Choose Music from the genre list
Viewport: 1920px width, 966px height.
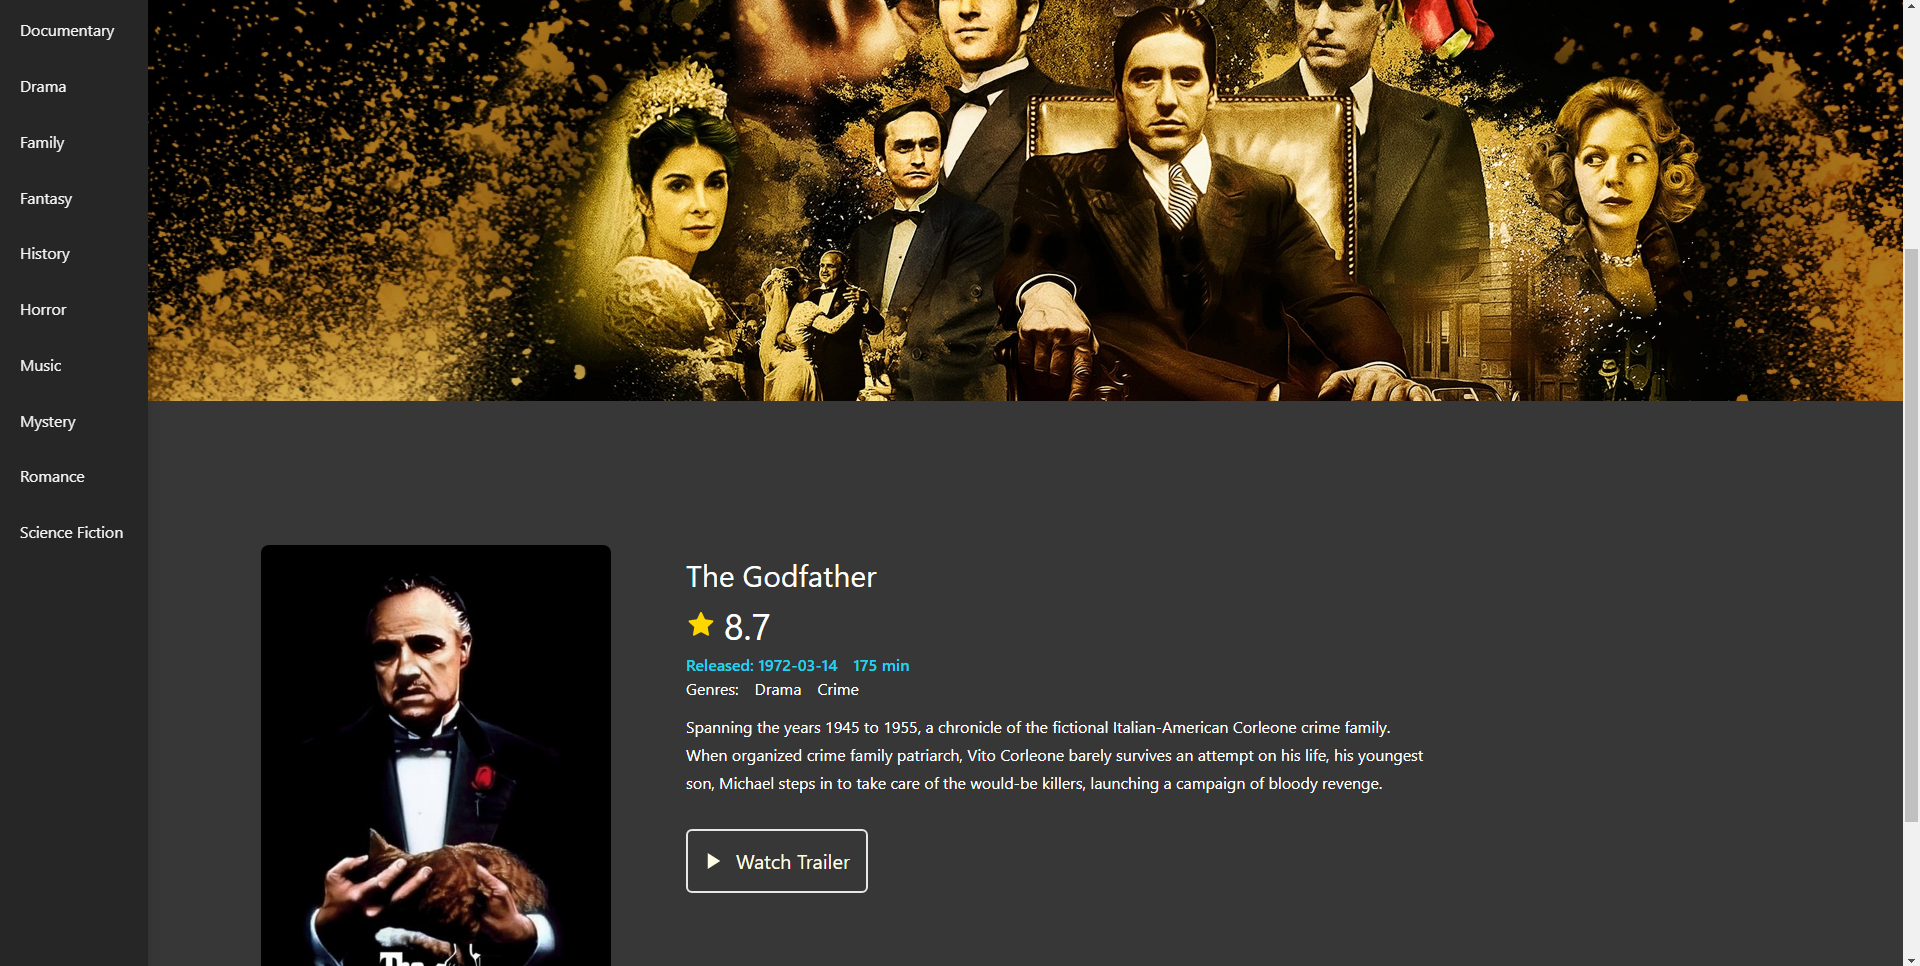point(41,366)
